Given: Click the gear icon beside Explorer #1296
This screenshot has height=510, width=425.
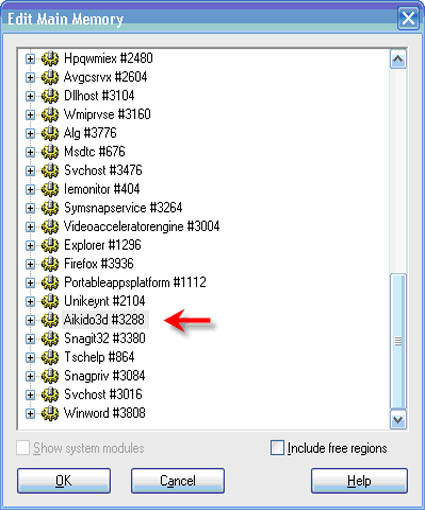Looking at the screenshot, I should coord(50,245).
